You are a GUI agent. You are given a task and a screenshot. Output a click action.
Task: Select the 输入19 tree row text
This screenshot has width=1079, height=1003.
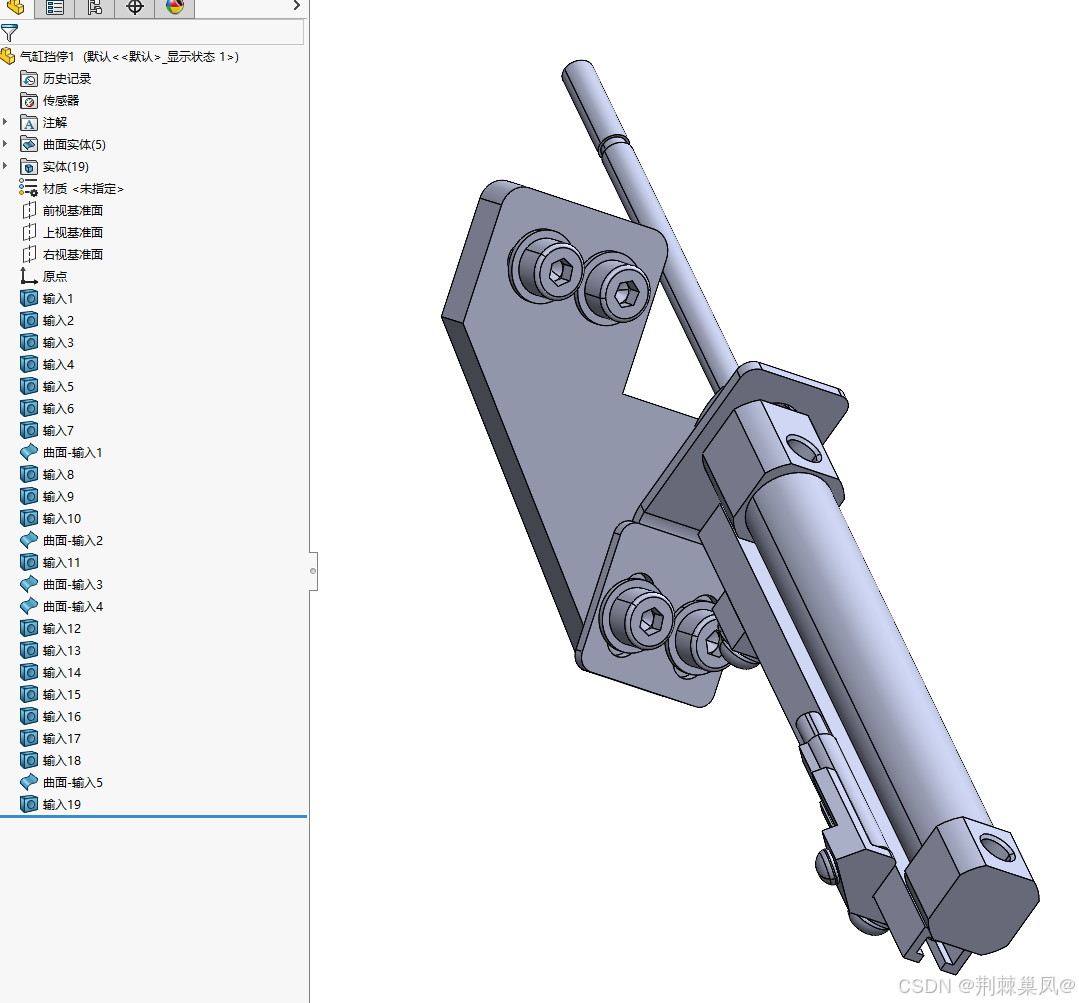point(62,805)
